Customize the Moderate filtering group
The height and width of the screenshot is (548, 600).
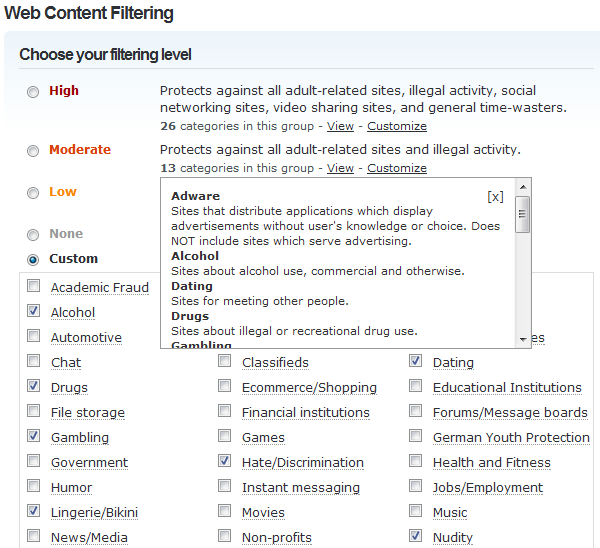(x=397, y=168)
